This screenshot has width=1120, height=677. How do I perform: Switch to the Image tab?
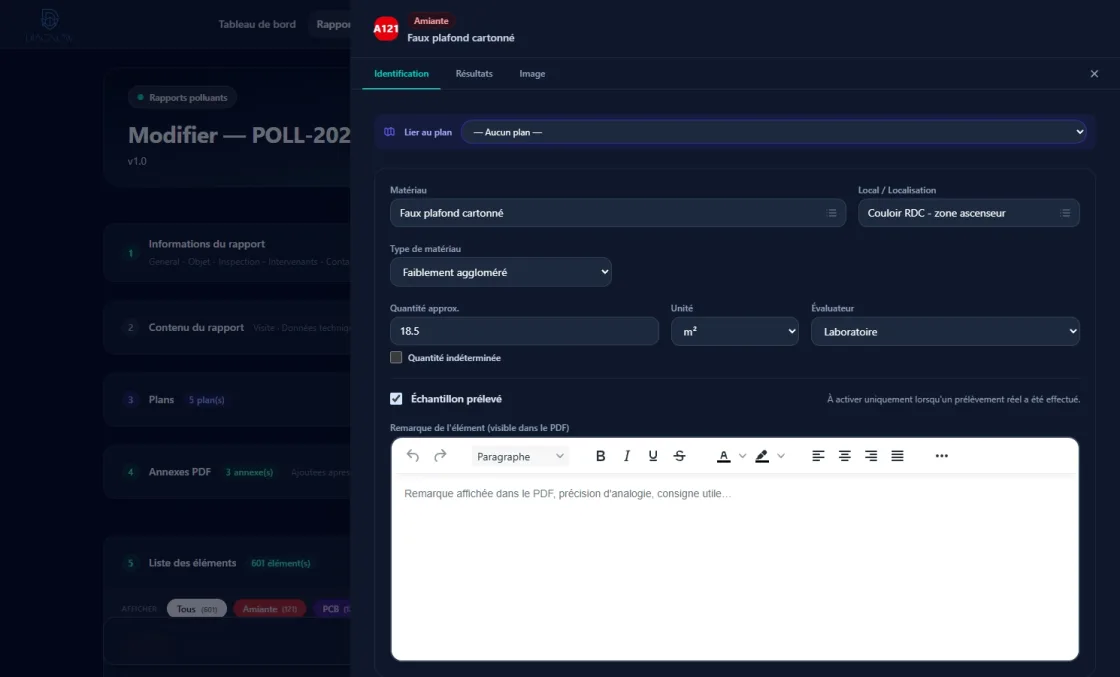click(532, 74)
